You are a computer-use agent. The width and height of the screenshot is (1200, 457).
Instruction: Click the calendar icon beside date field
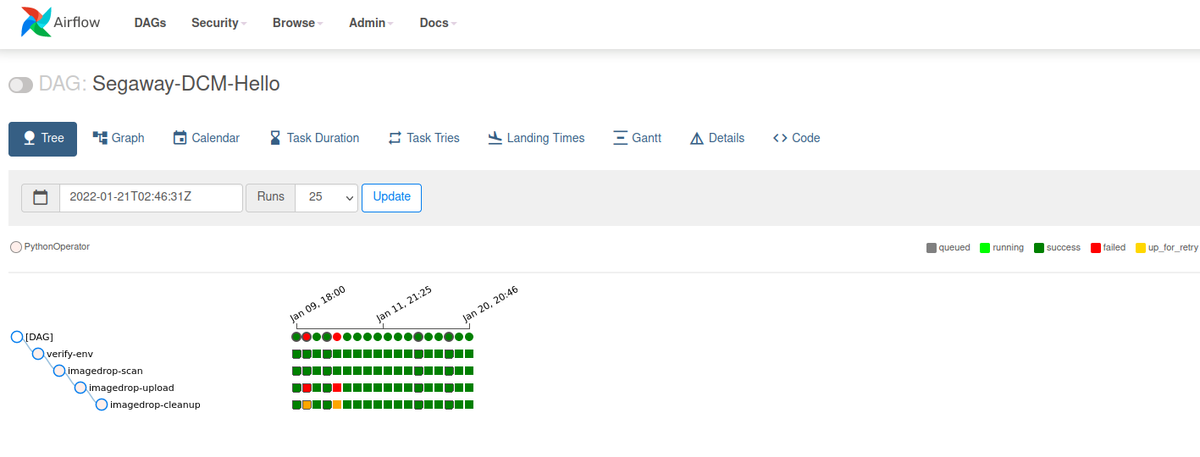(41, 197)
